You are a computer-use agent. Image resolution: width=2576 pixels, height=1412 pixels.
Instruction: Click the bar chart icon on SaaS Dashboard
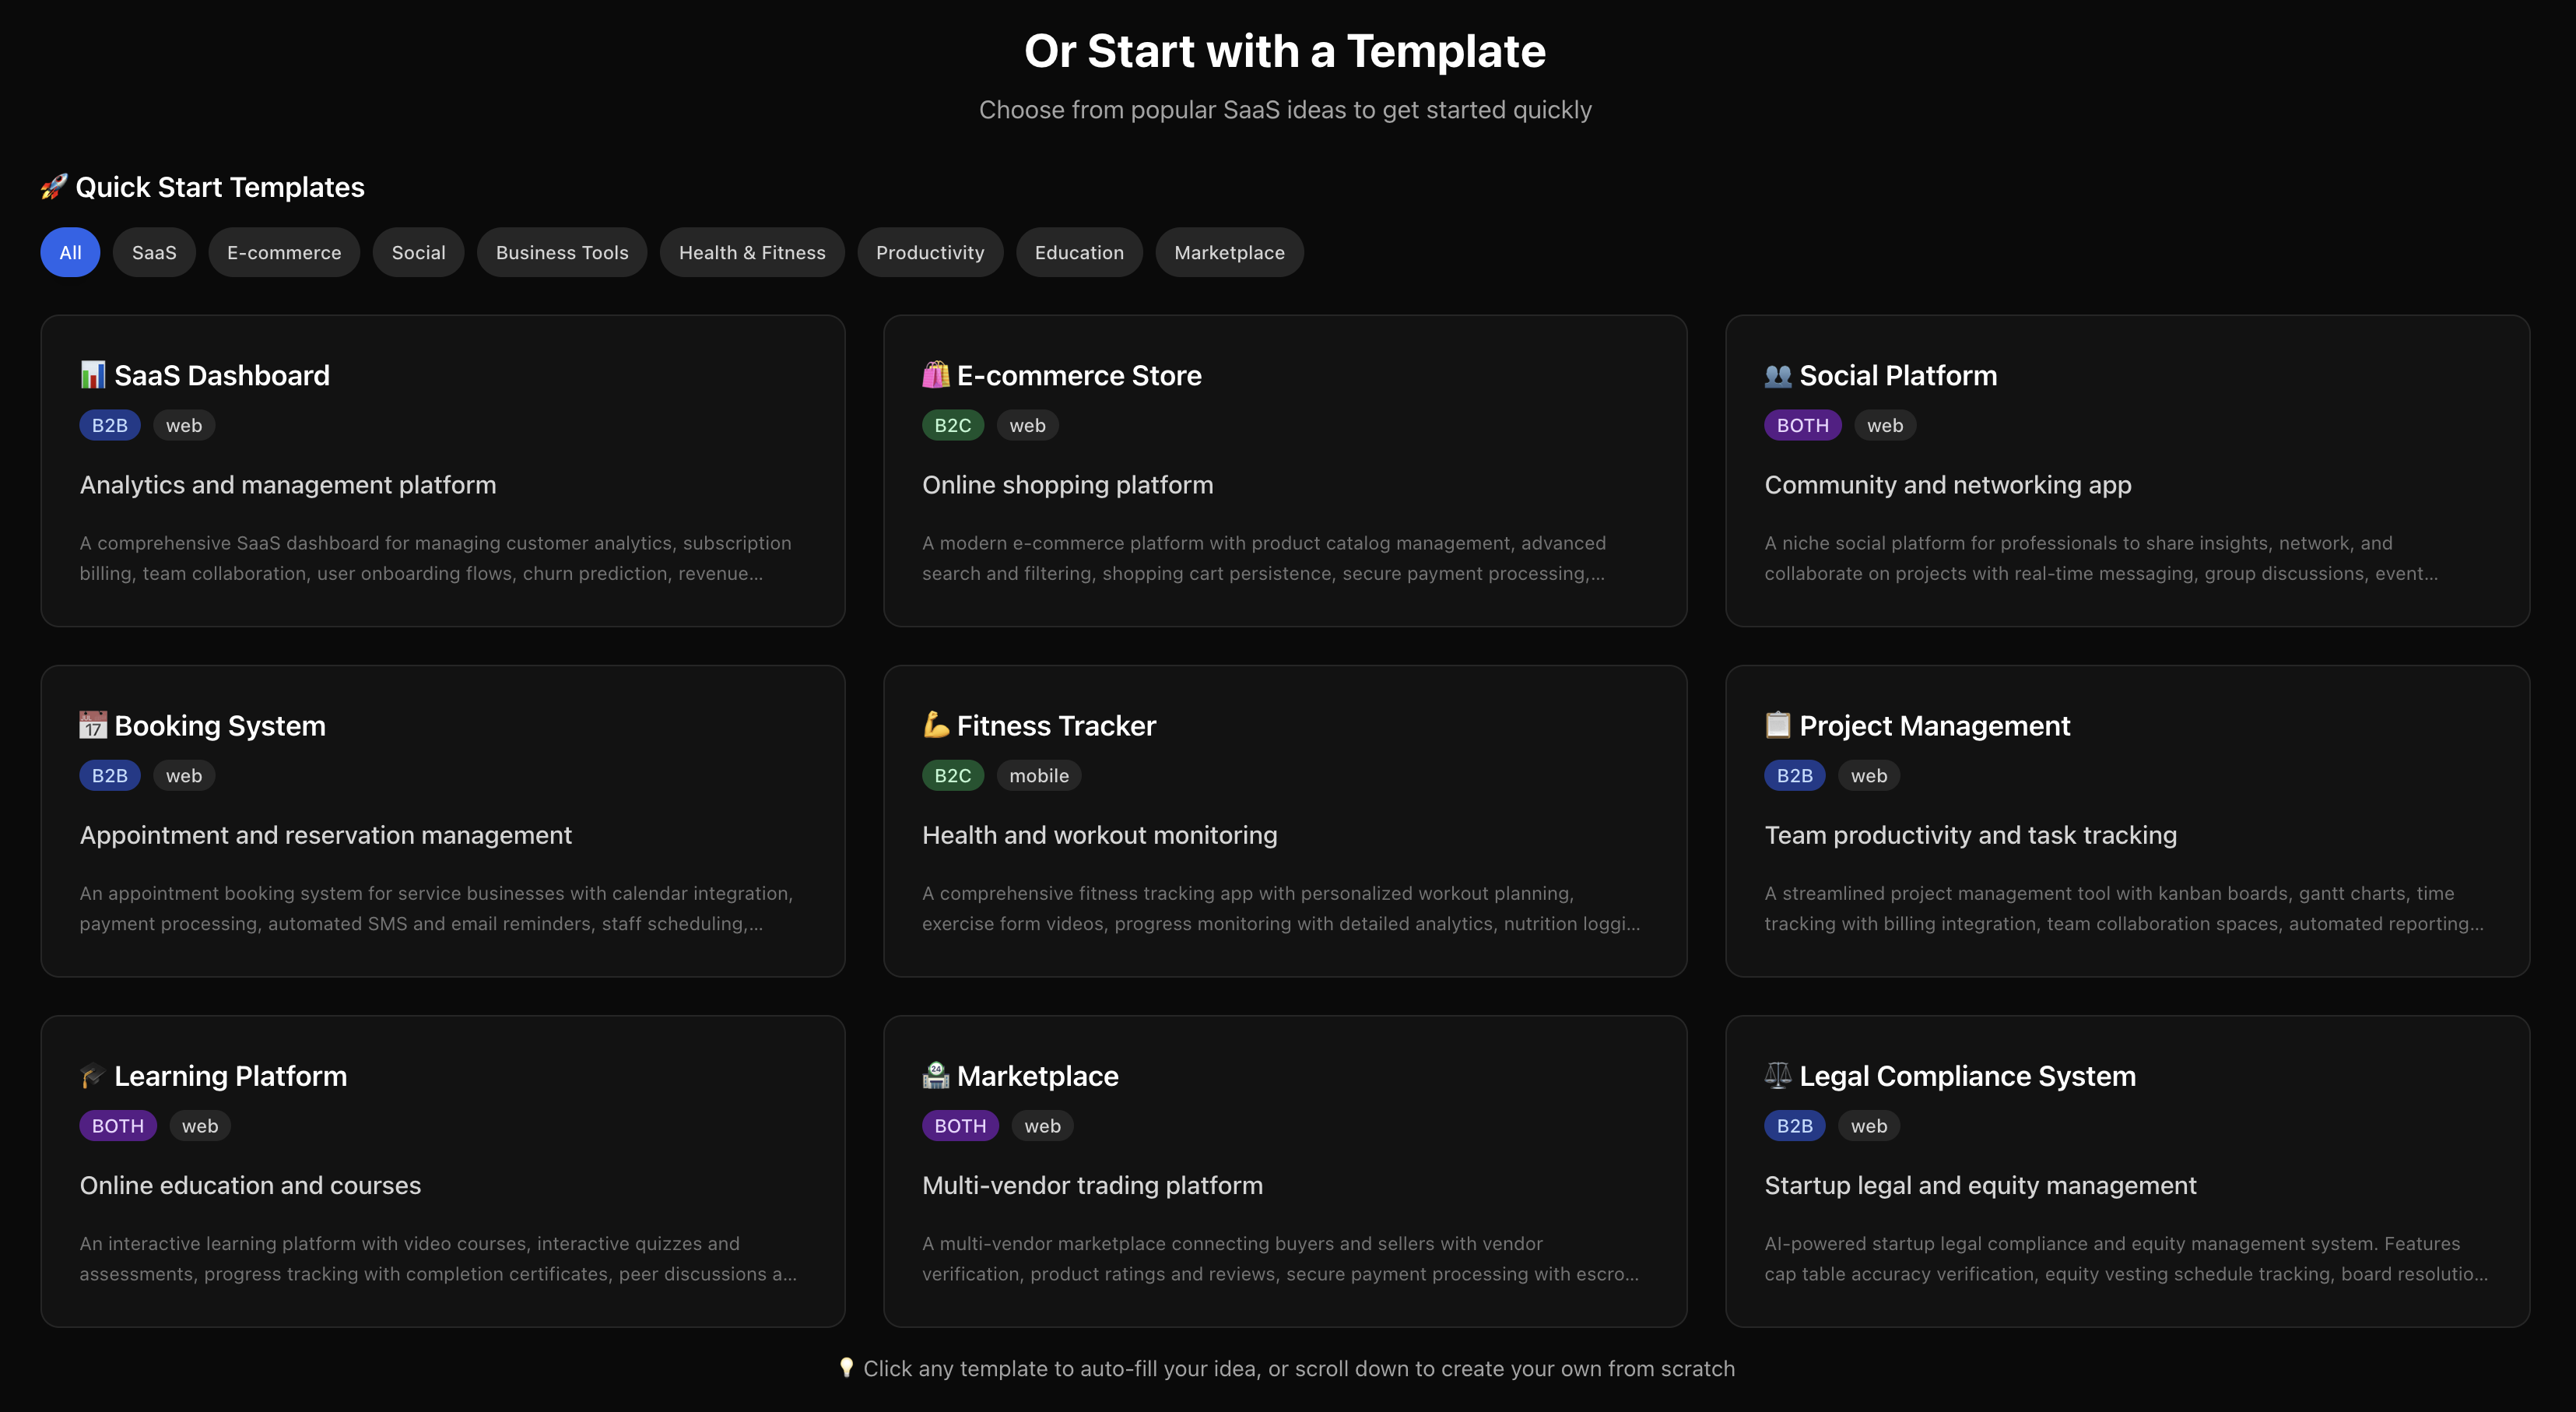(92, 374)
